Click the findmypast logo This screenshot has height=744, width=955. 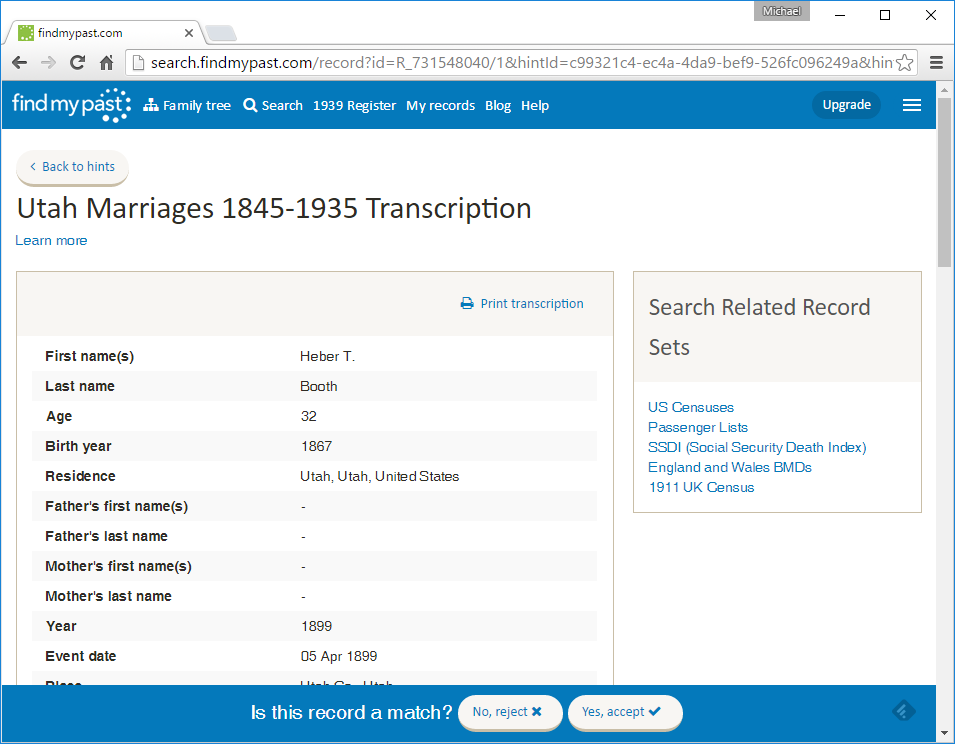(x=72, y=105)
